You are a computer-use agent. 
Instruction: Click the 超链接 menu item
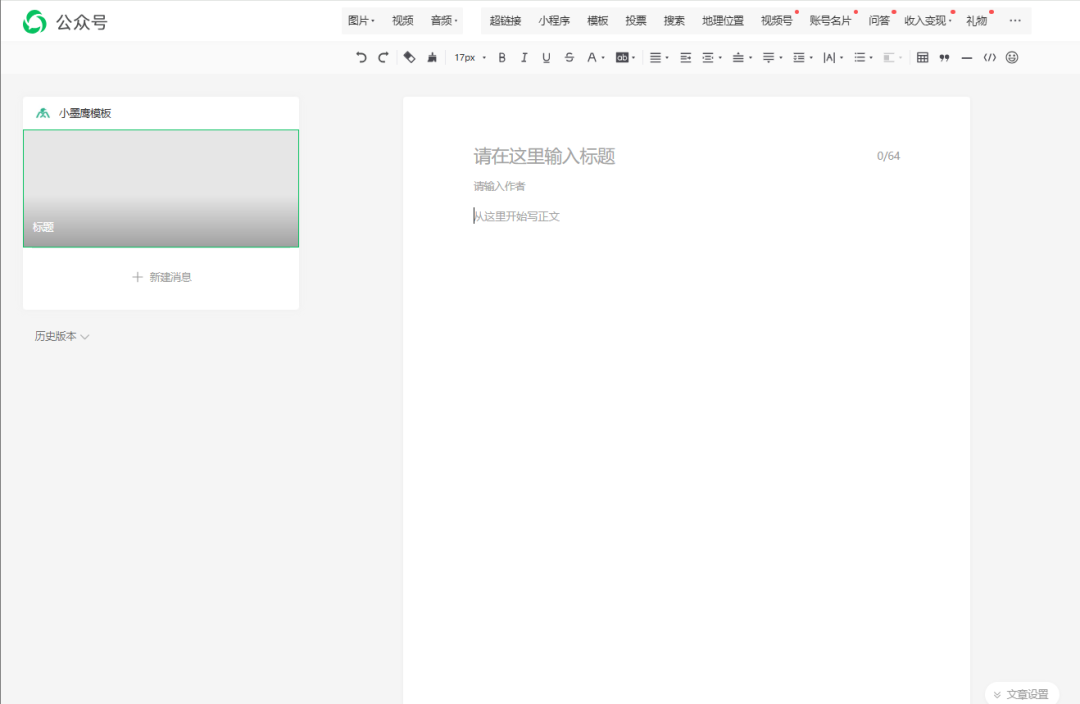505,21
